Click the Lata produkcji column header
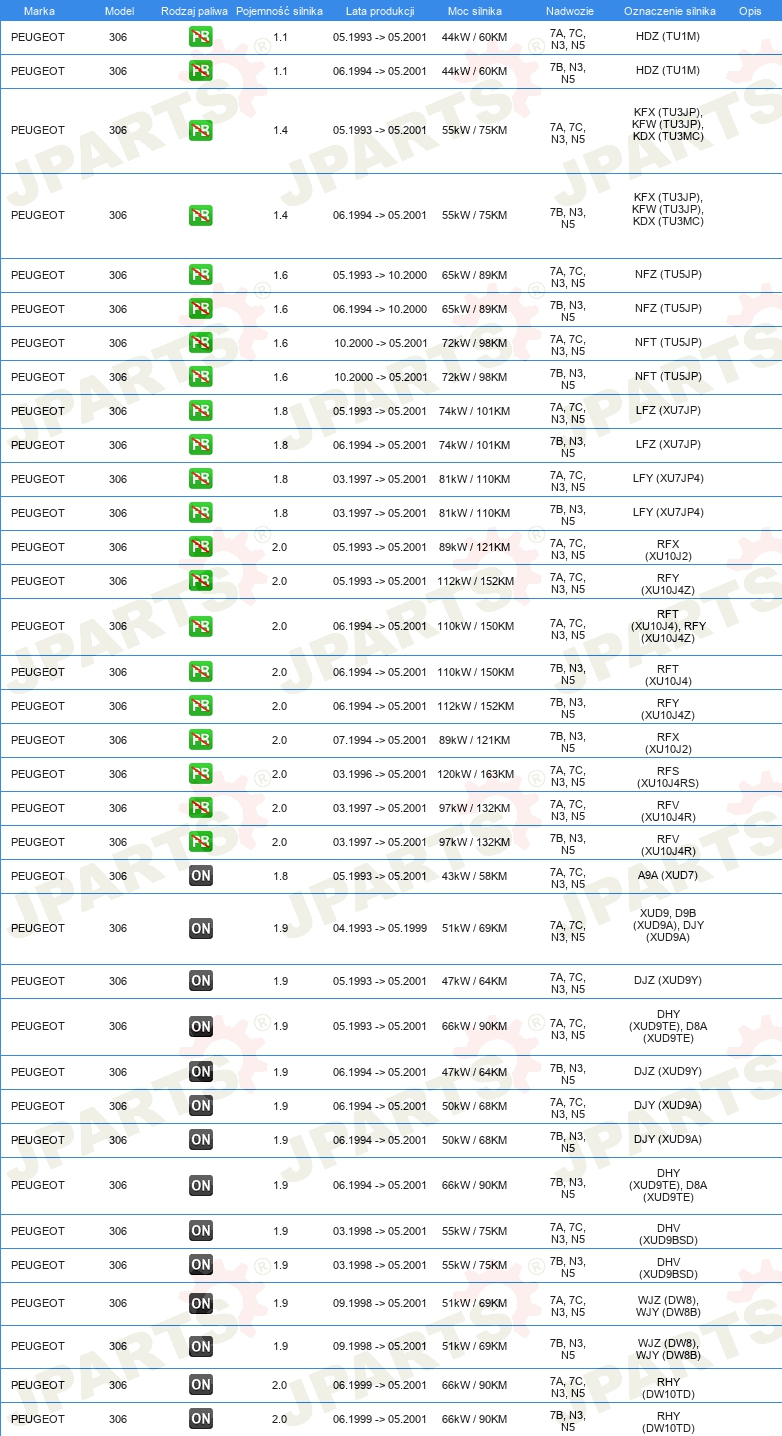 380,10
